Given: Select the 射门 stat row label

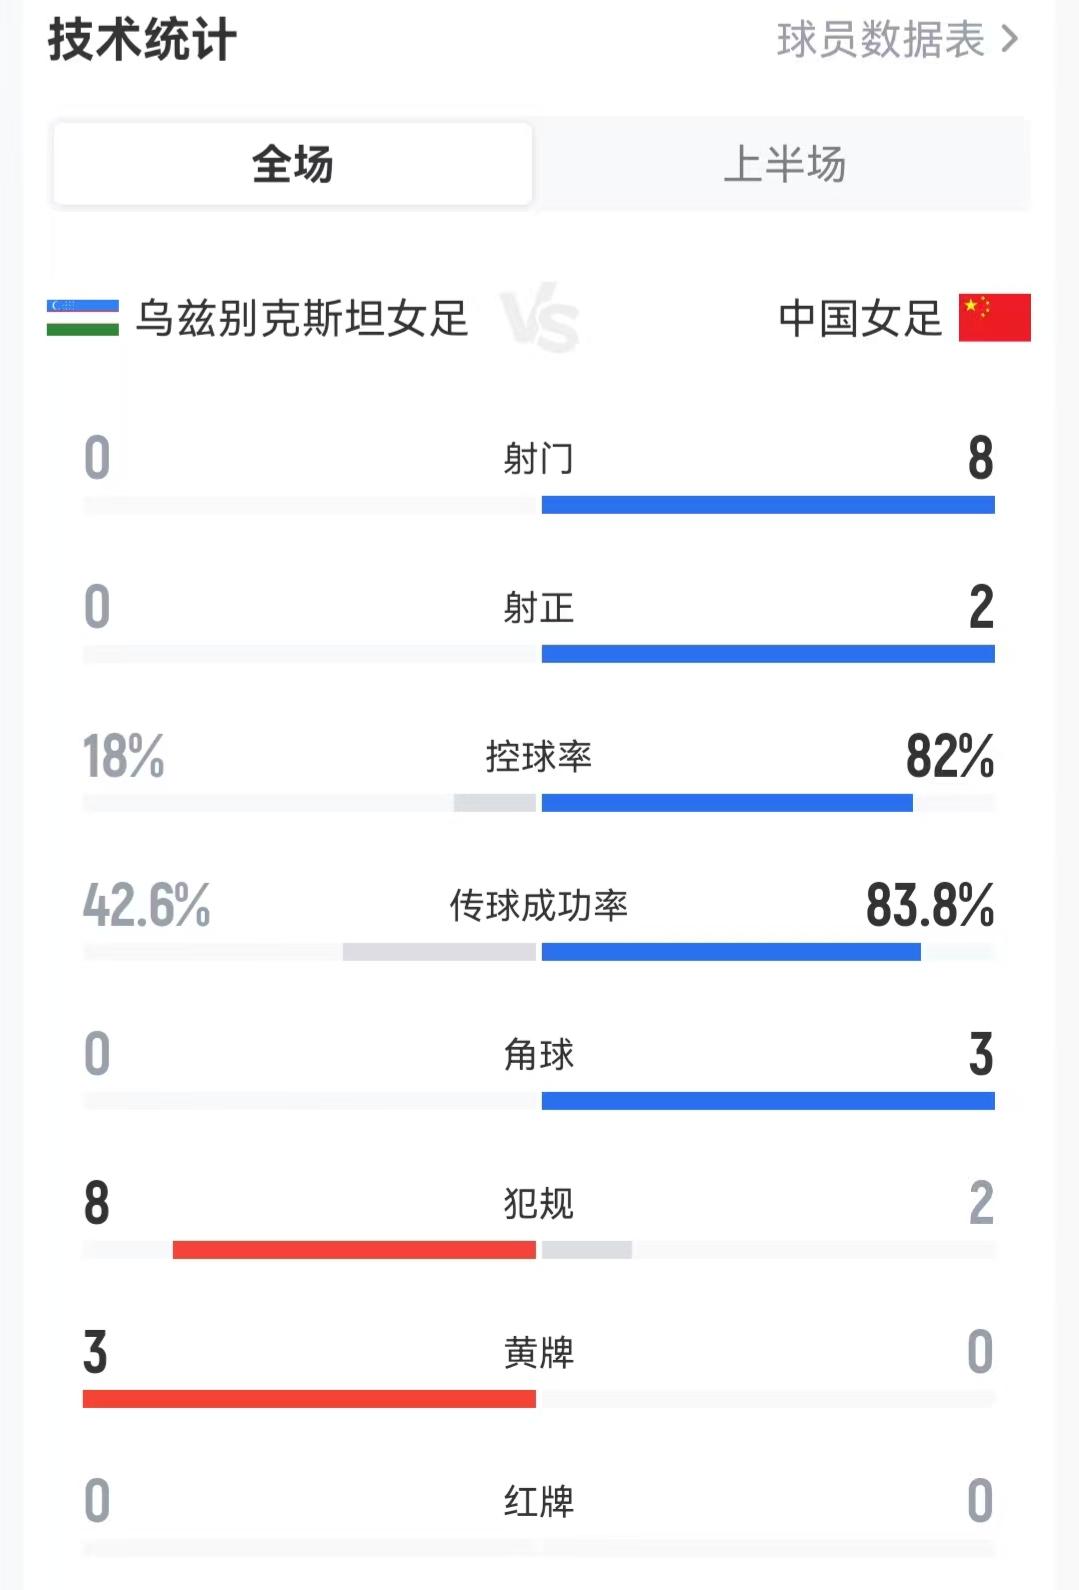Looking at the screenshot, I should [x=538, y=459].
